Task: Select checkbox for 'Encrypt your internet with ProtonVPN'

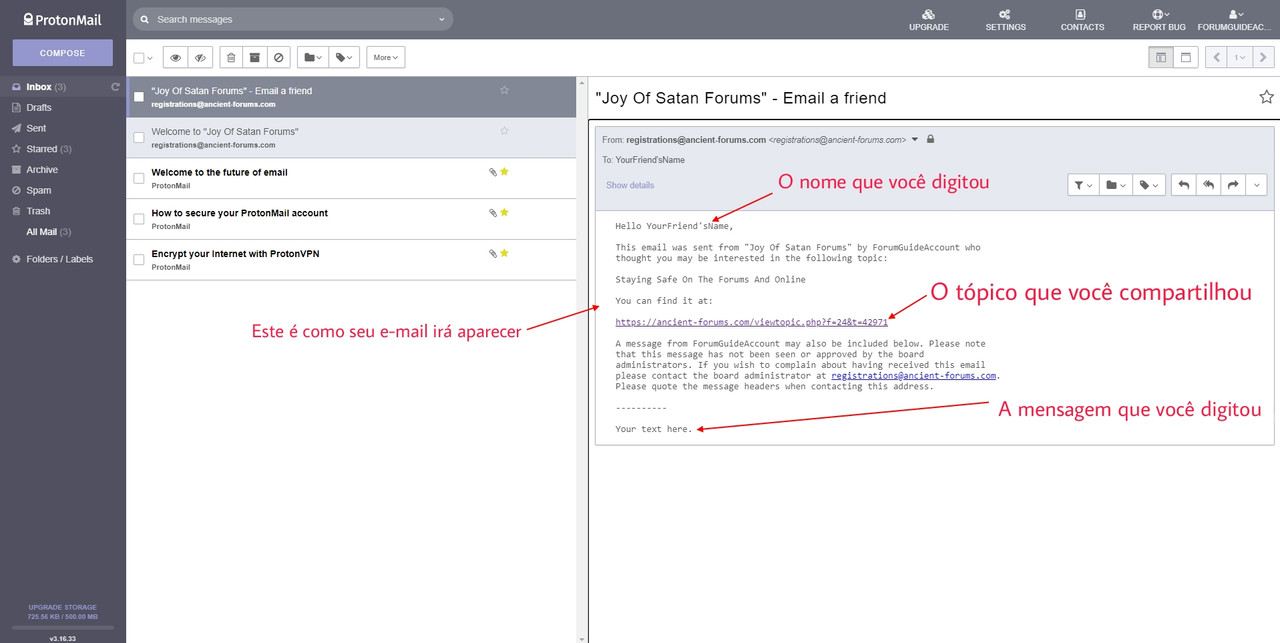Action: 139,260
